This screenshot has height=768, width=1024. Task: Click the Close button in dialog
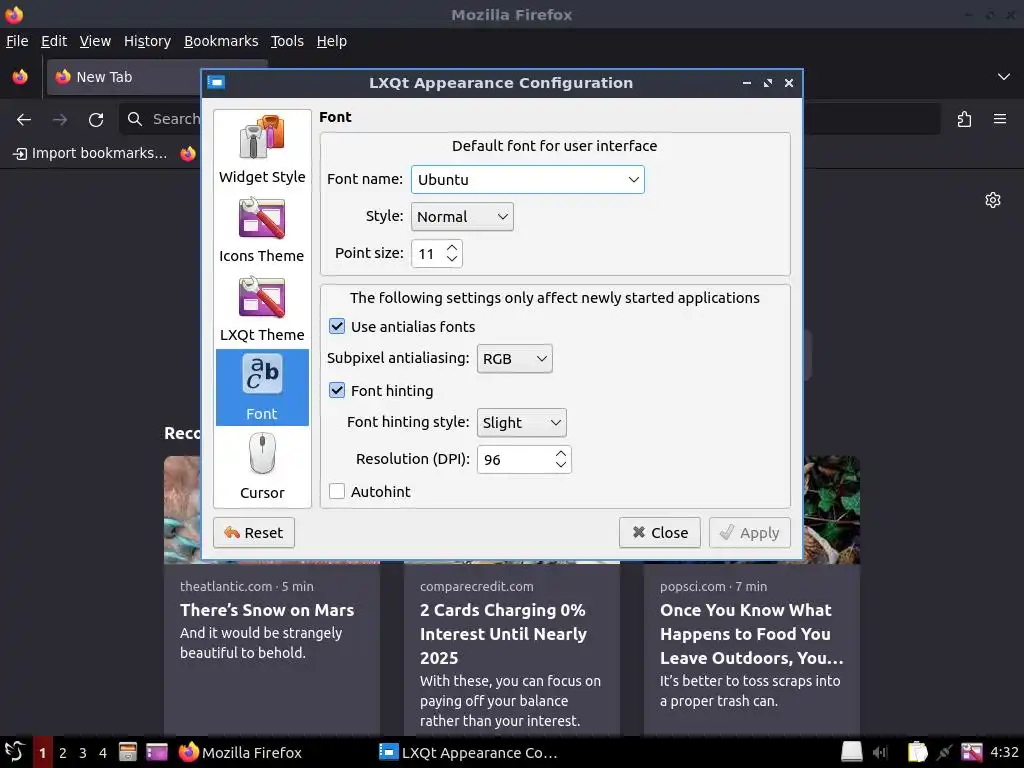660,533
